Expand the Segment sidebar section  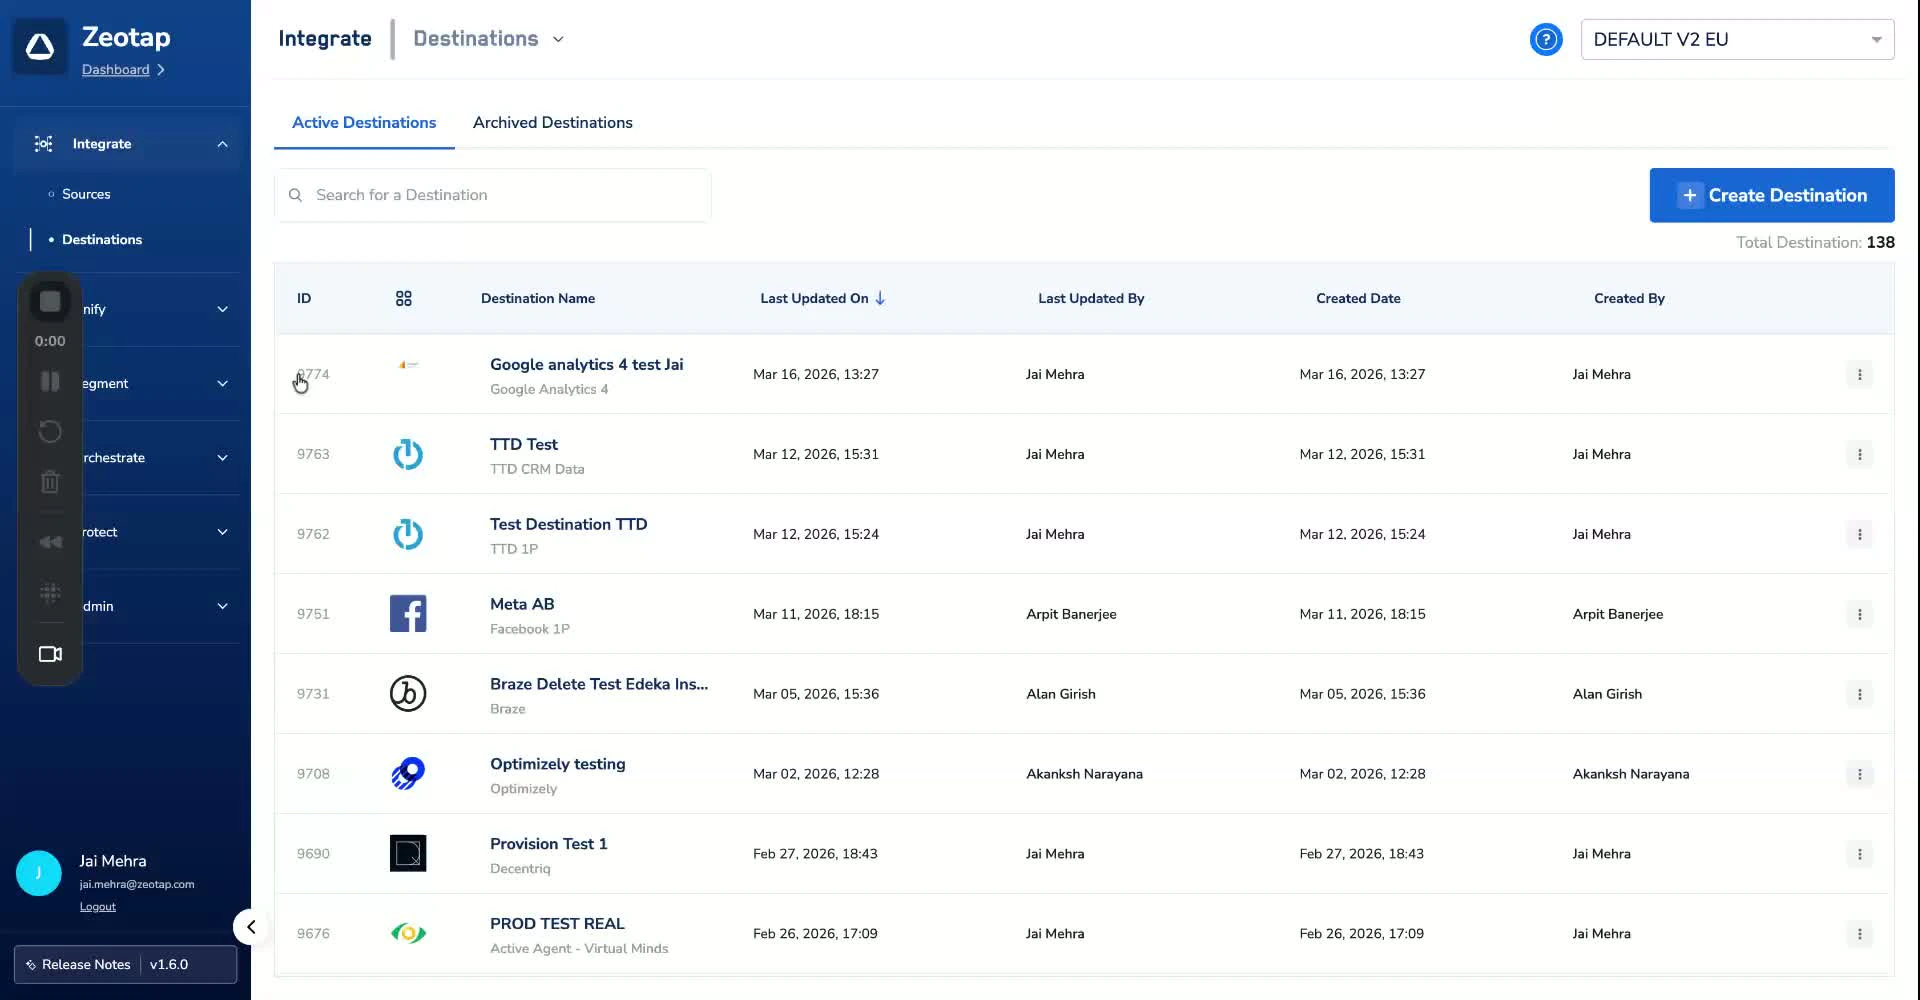pyautogui.click(x=222, y=383)
